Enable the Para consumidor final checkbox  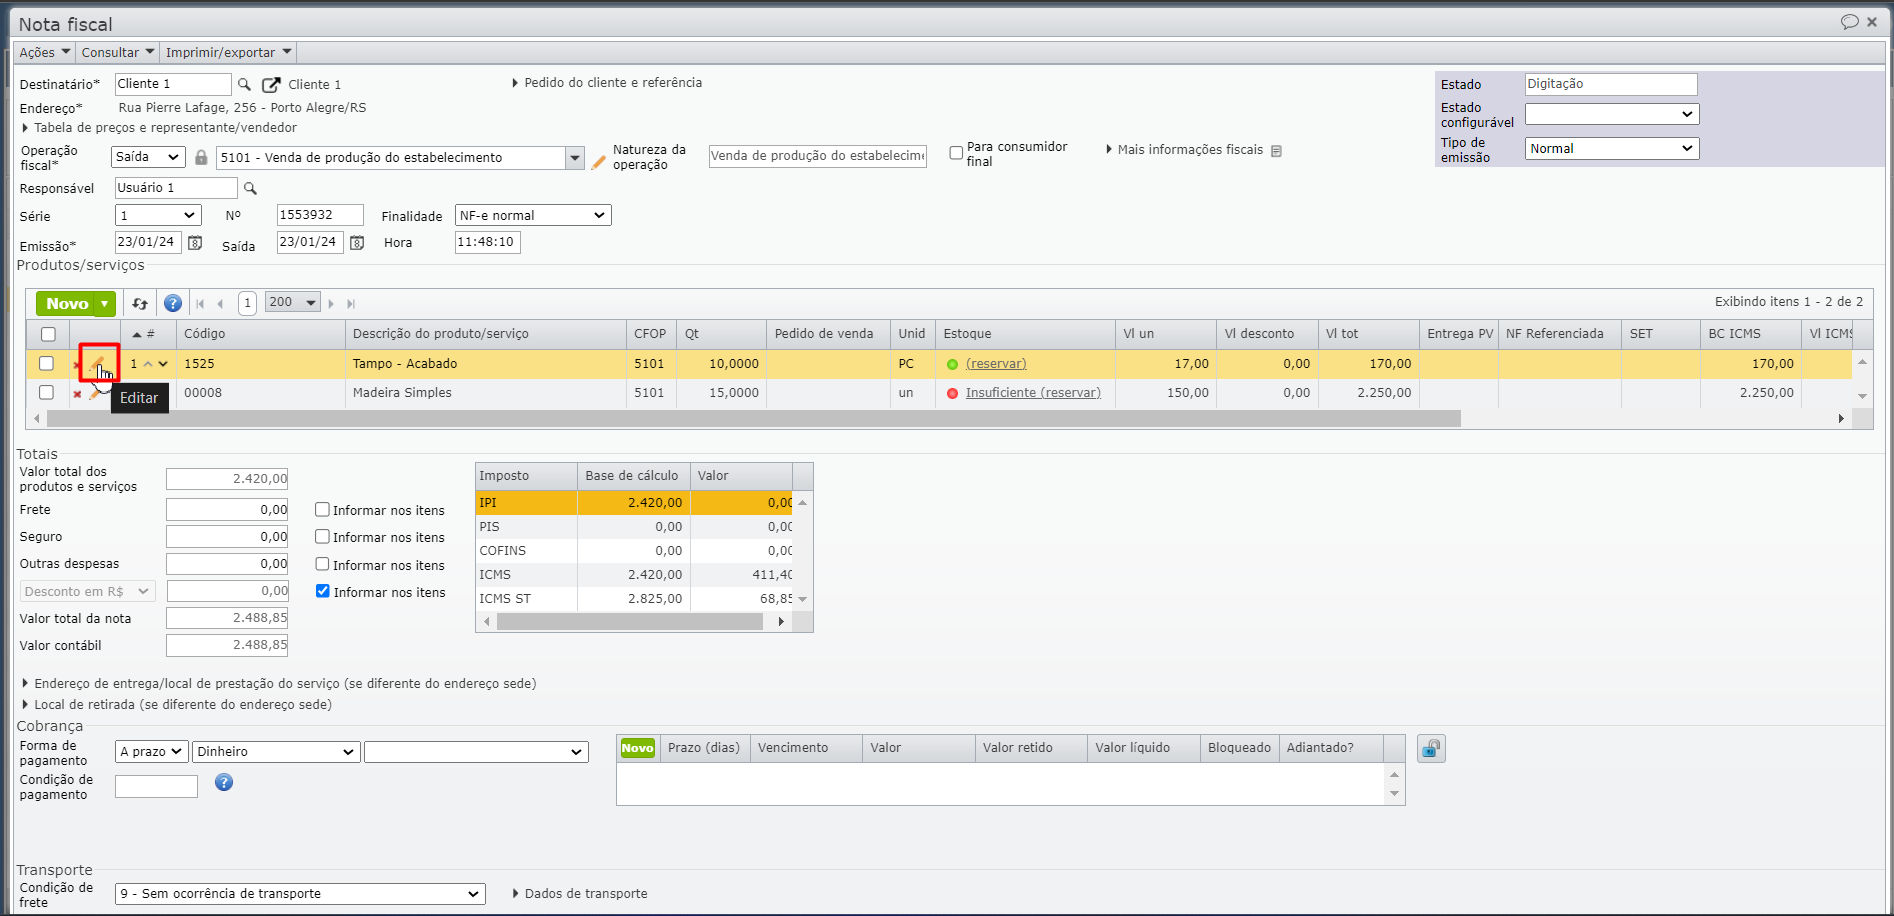click(956, 153)
